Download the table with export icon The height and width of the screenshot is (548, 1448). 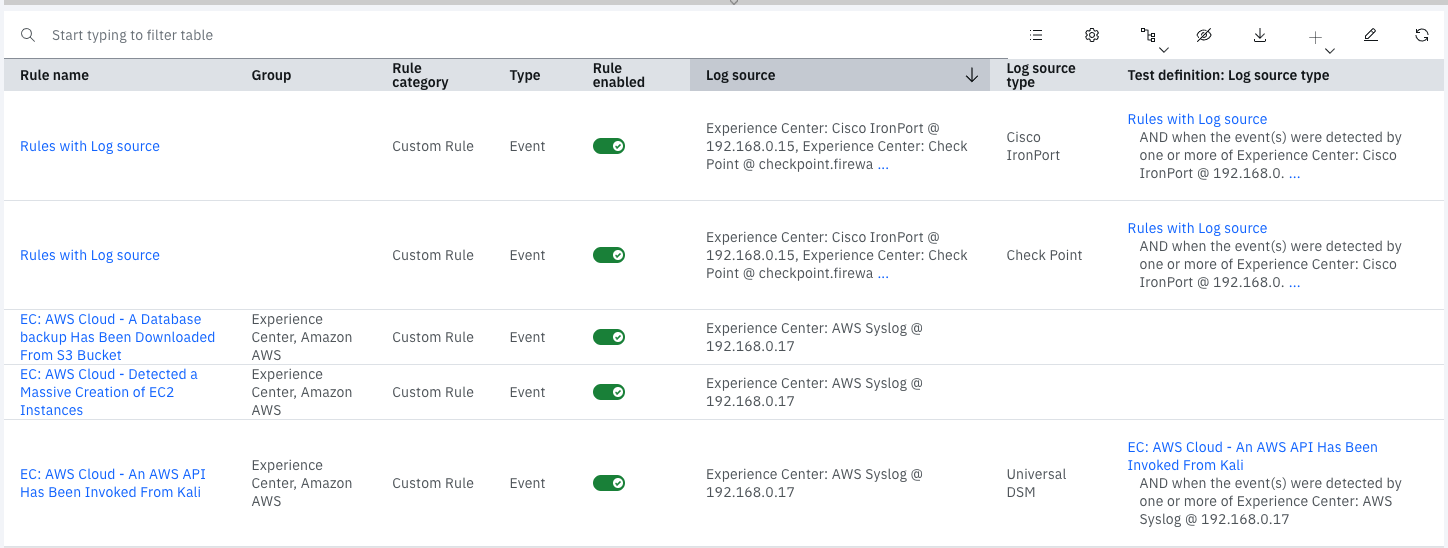tap(1260, 35)
